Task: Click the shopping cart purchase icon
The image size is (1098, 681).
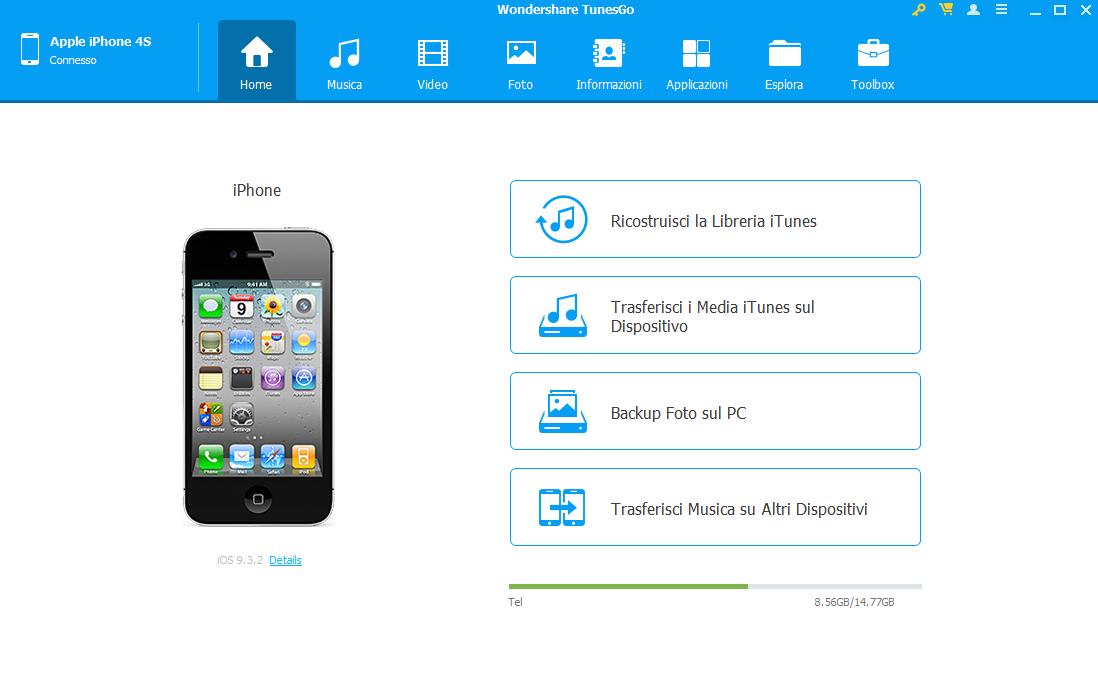Action: pos(946,10)
